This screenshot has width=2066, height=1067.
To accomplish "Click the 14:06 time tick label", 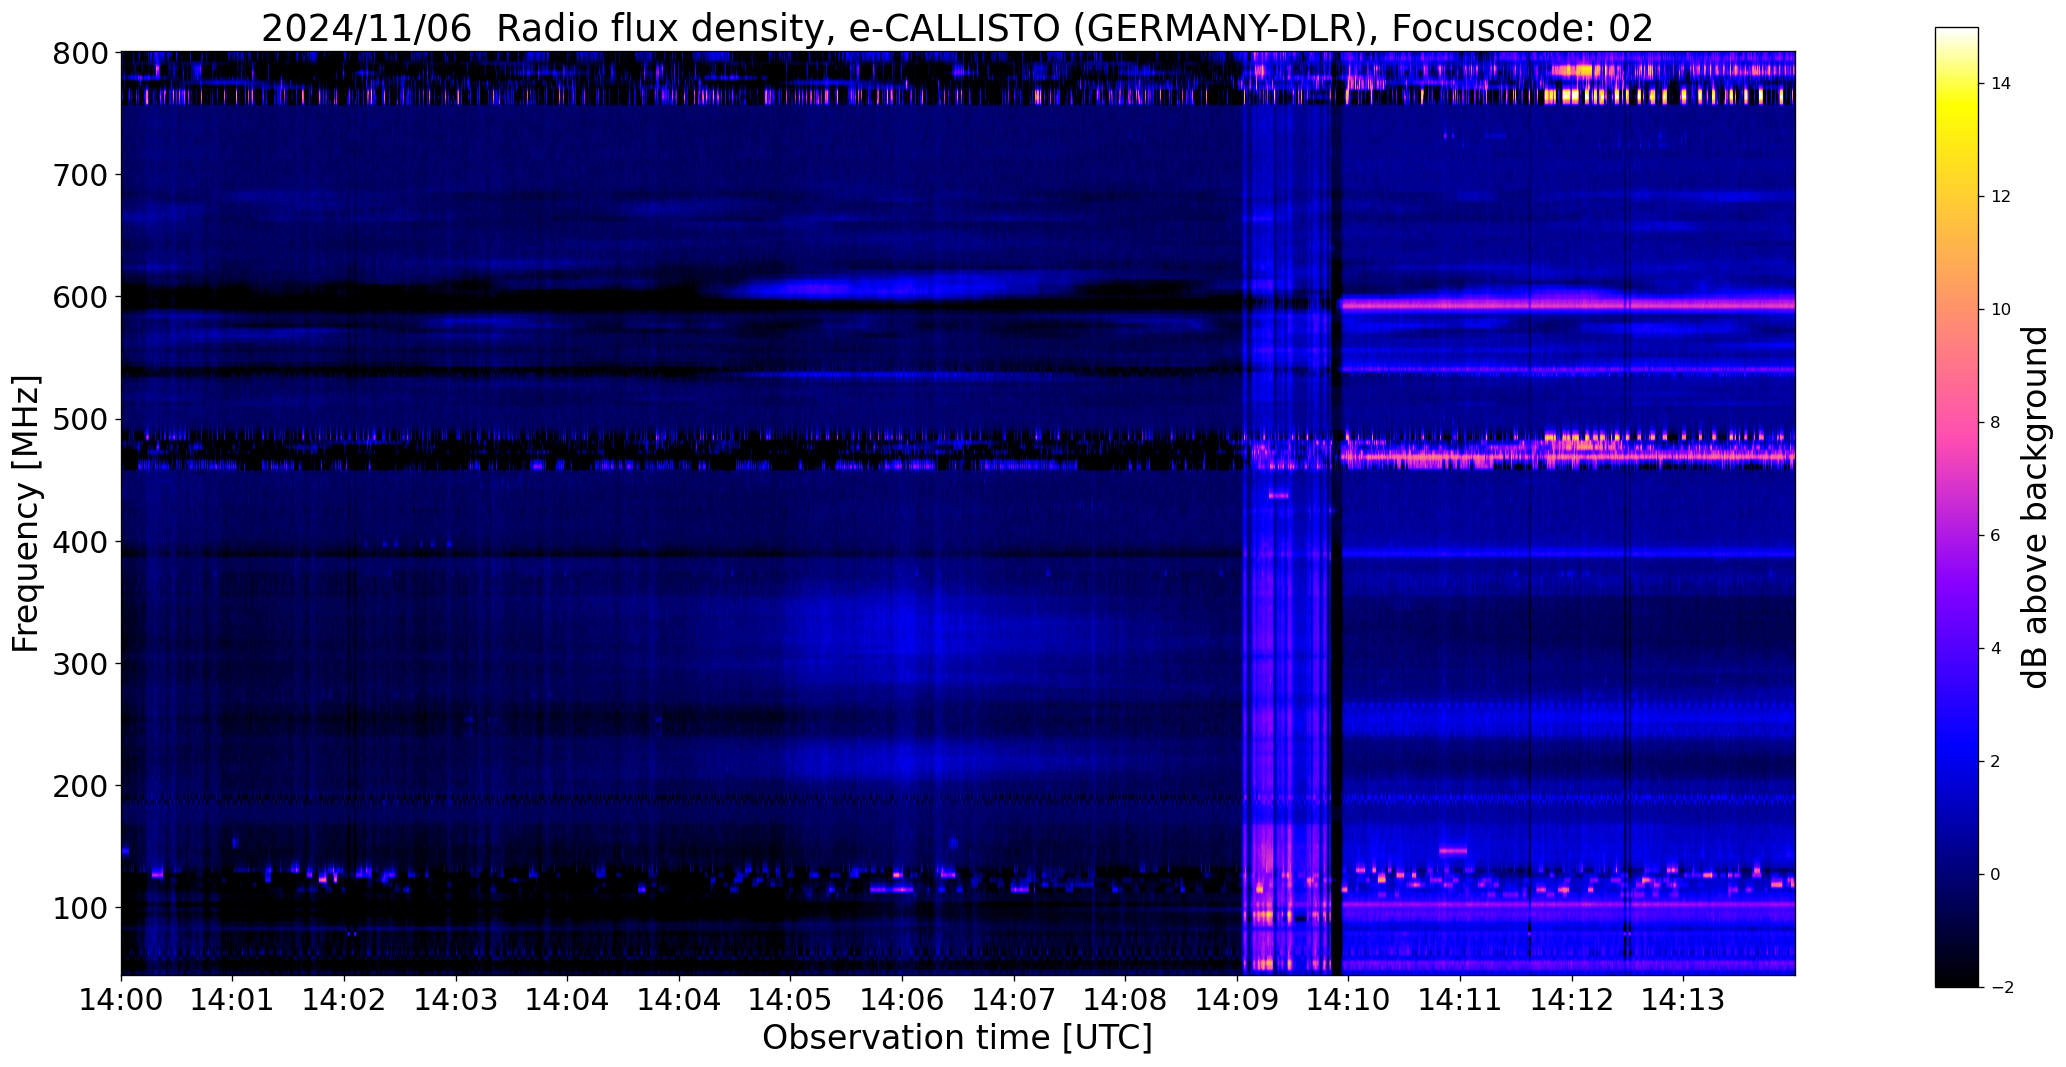I will point(903,999).
